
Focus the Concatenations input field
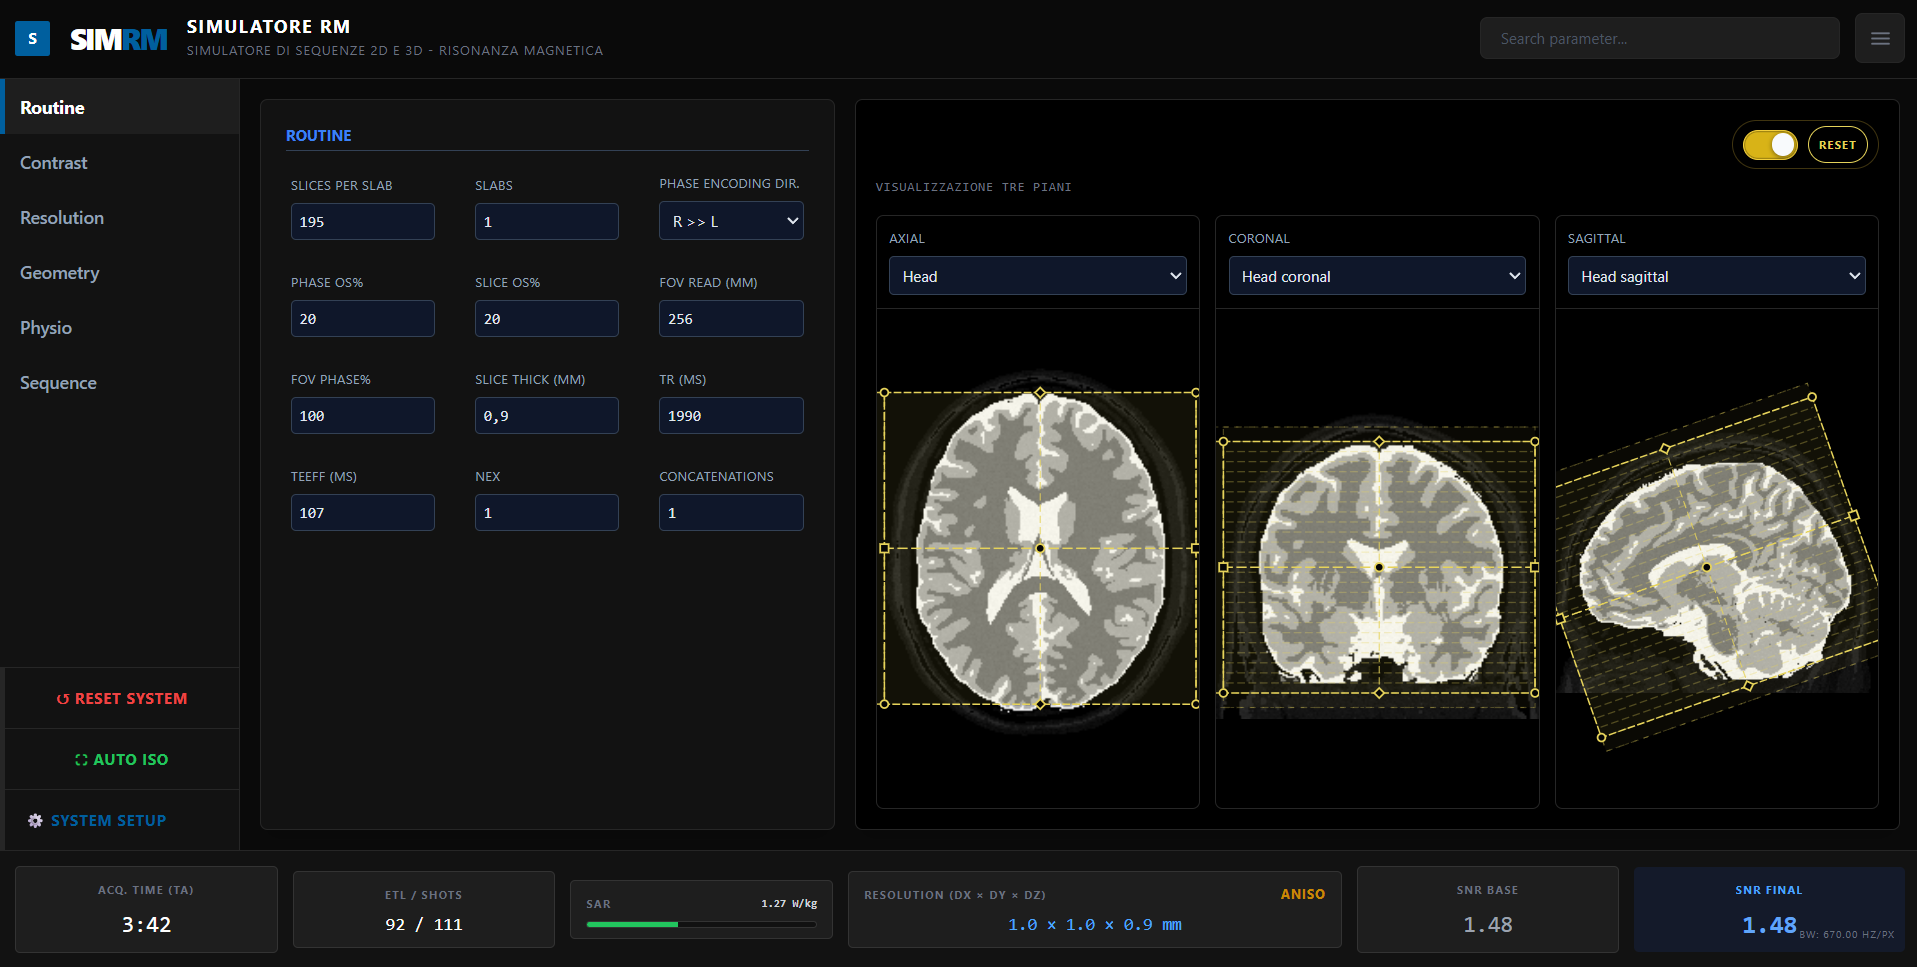pos(731,512)
